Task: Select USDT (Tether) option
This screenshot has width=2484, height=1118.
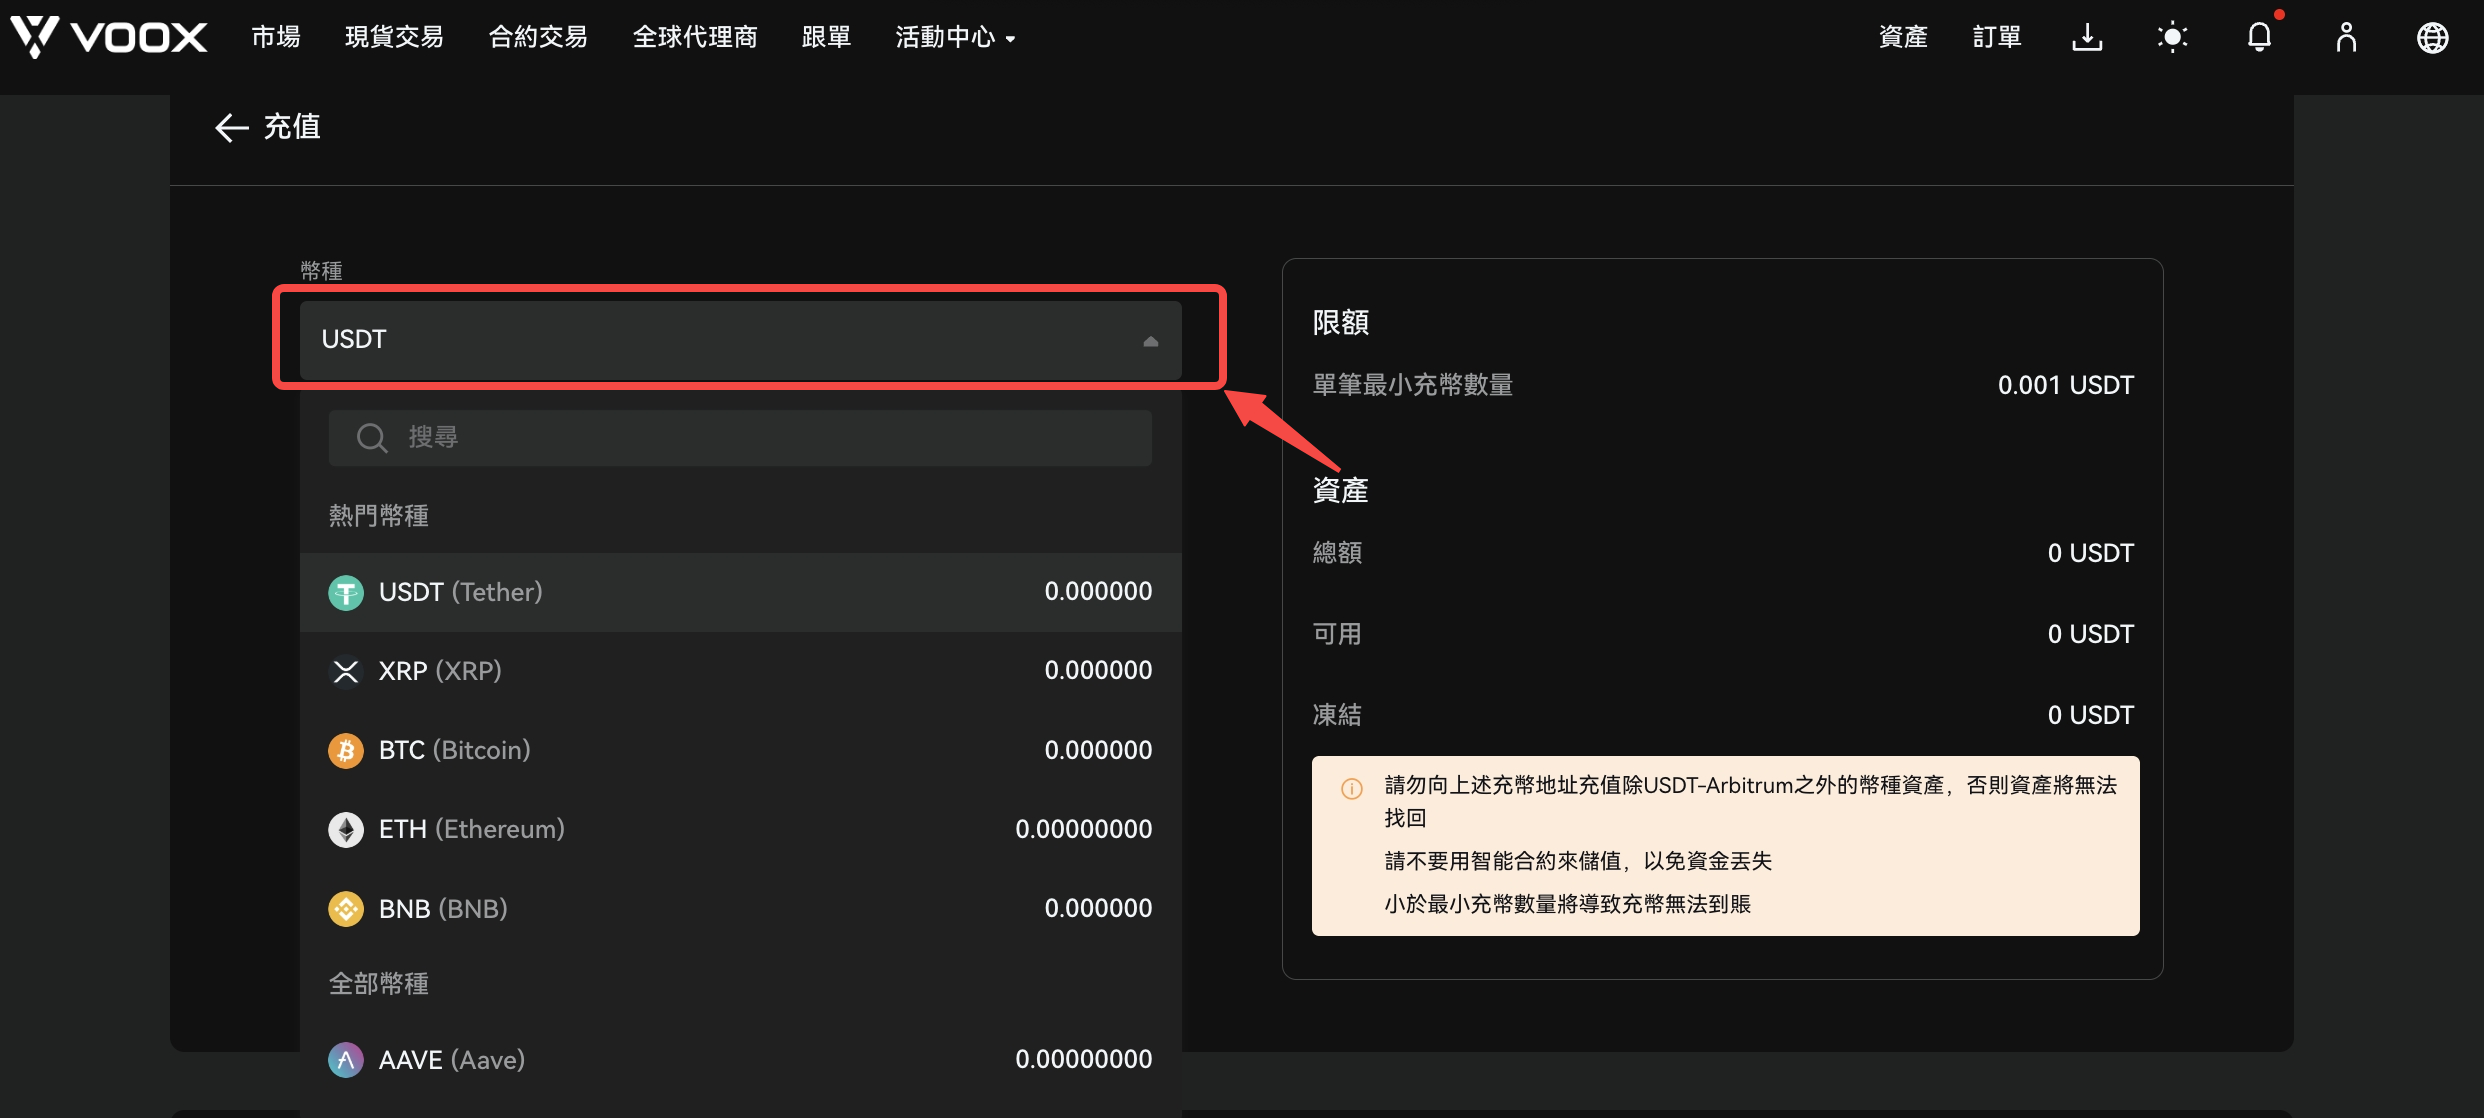Action: point(741,592)
